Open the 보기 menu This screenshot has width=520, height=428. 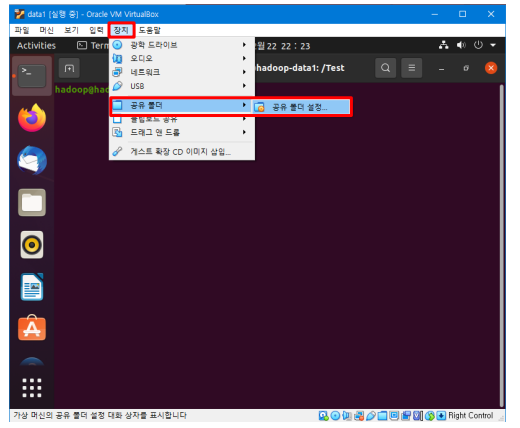pyautogui.click(x=71, y=30)
